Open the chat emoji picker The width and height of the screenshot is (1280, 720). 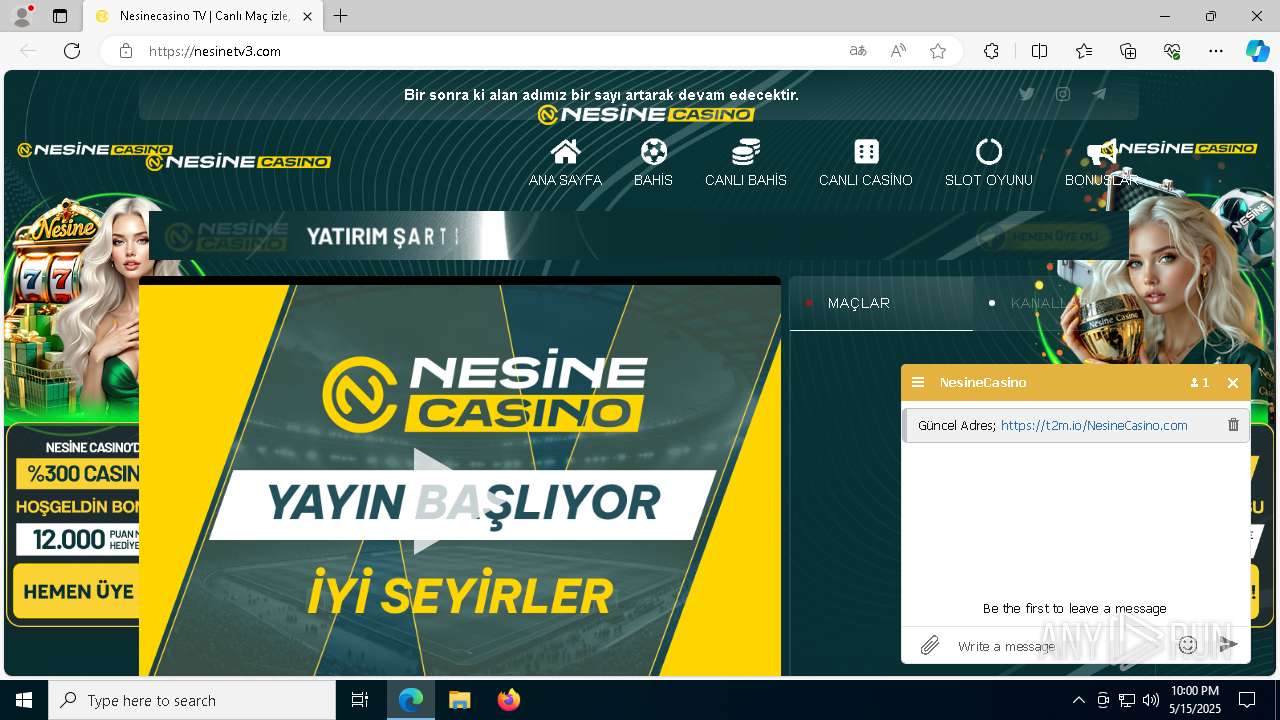pyautogui.click(x=1188, y=646)
